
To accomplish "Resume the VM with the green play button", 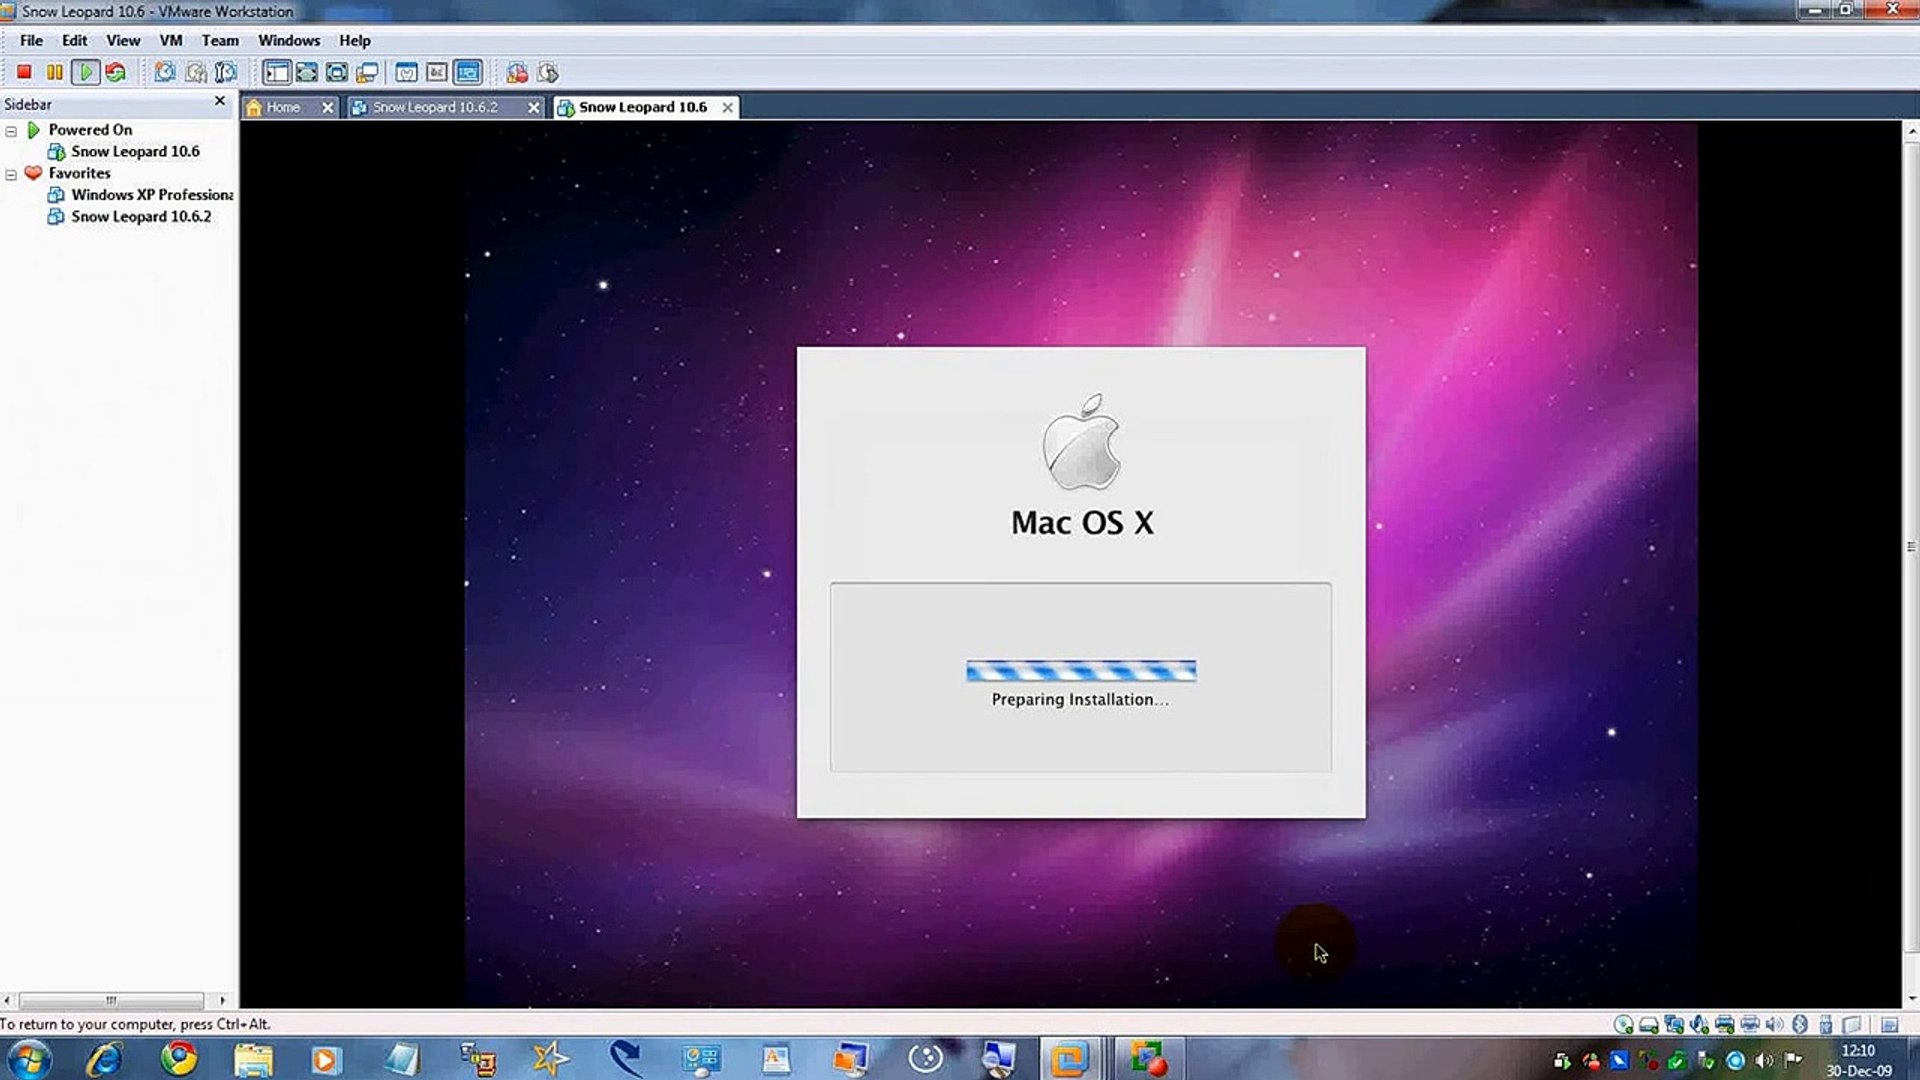I will click(86, 72).
